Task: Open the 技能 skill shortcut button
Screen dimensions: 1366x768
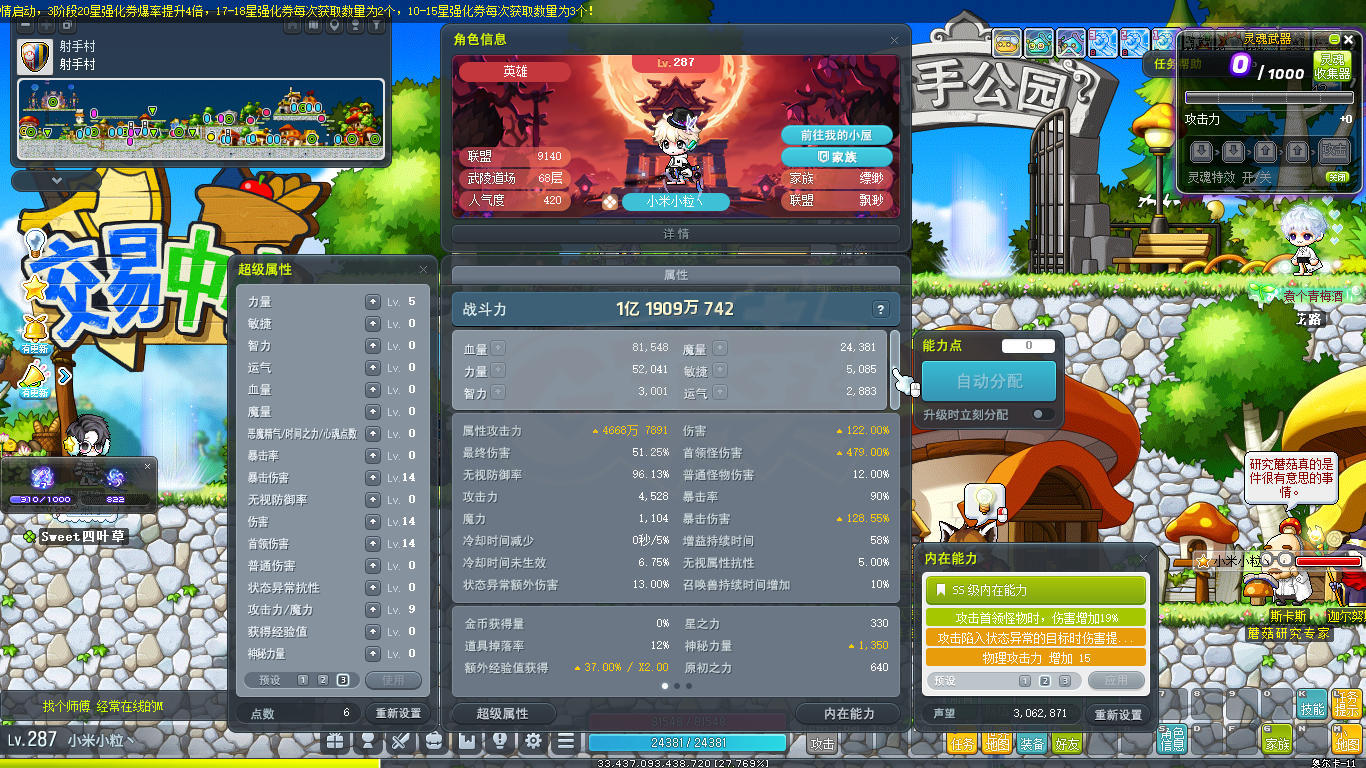Action: coord(1312,705)
